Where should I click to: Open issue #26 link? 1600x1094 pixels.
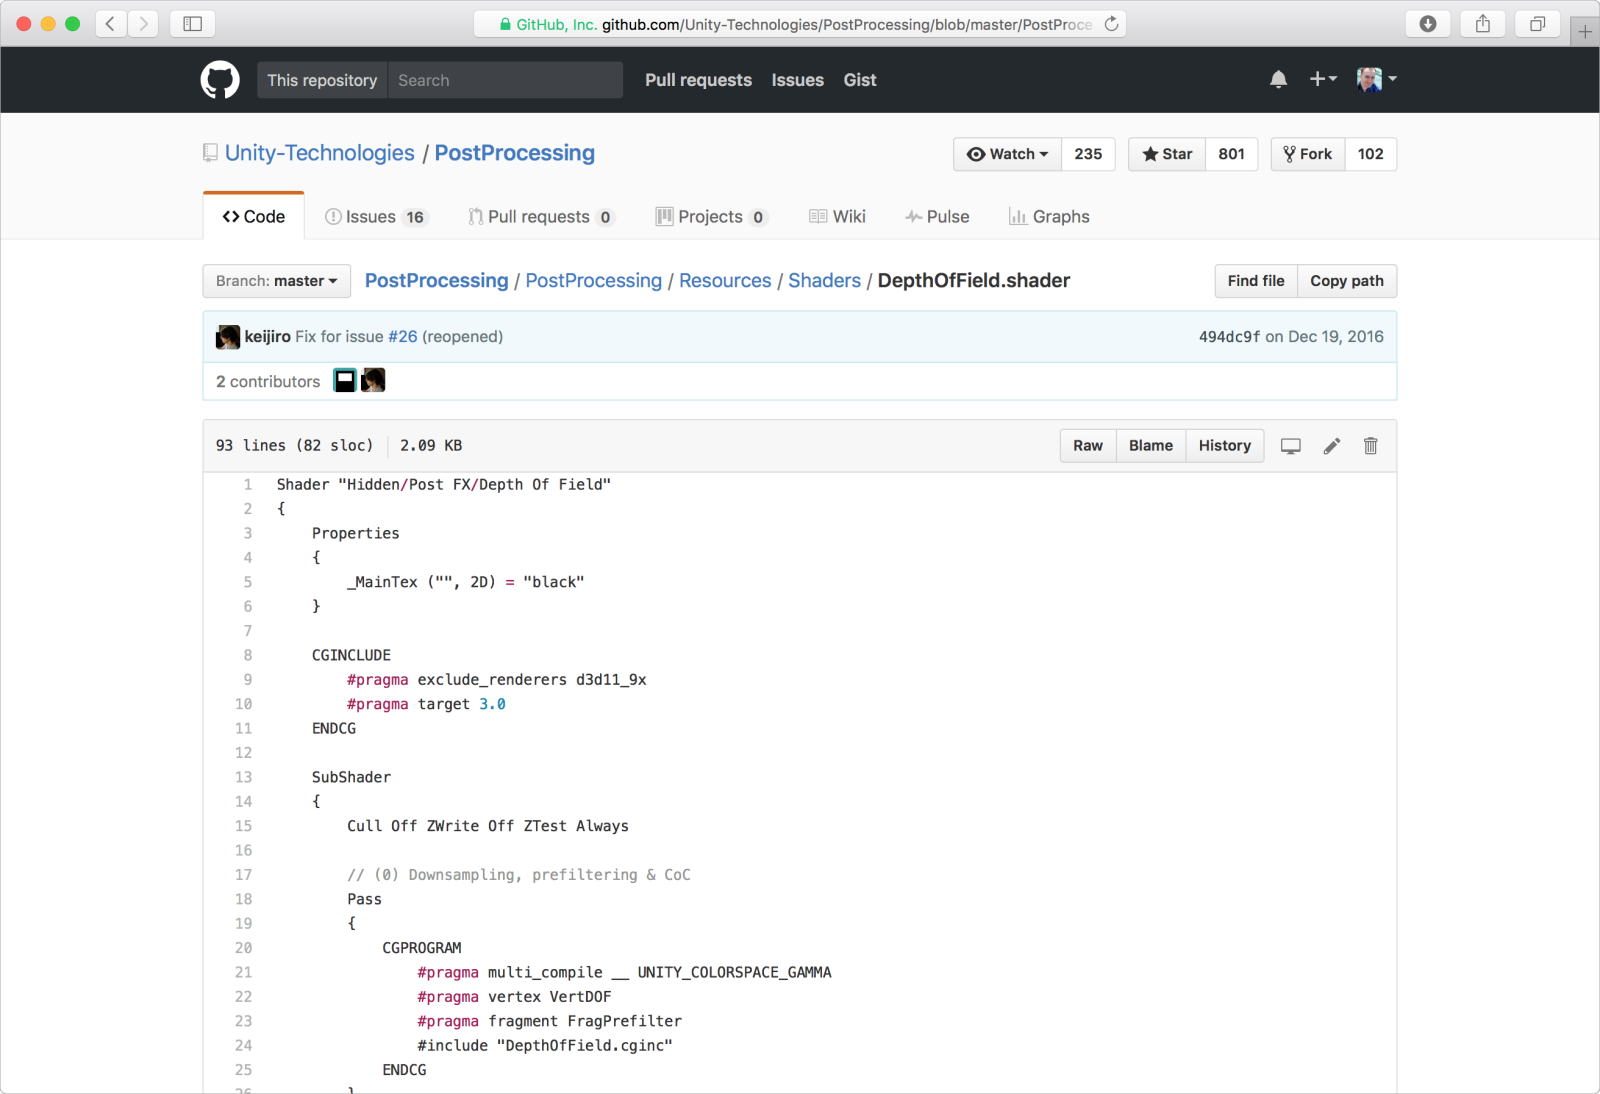[403, 337]
